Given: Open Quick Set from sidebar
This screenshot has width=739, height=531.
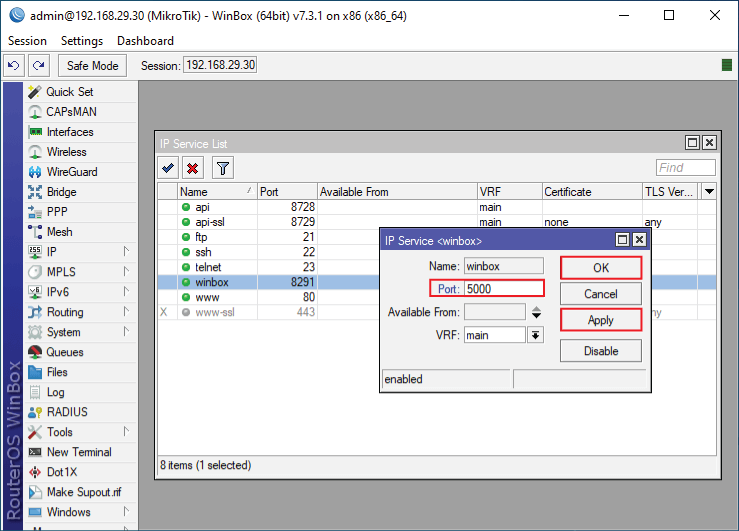Looking at the screenshot, I should [80, 92].
